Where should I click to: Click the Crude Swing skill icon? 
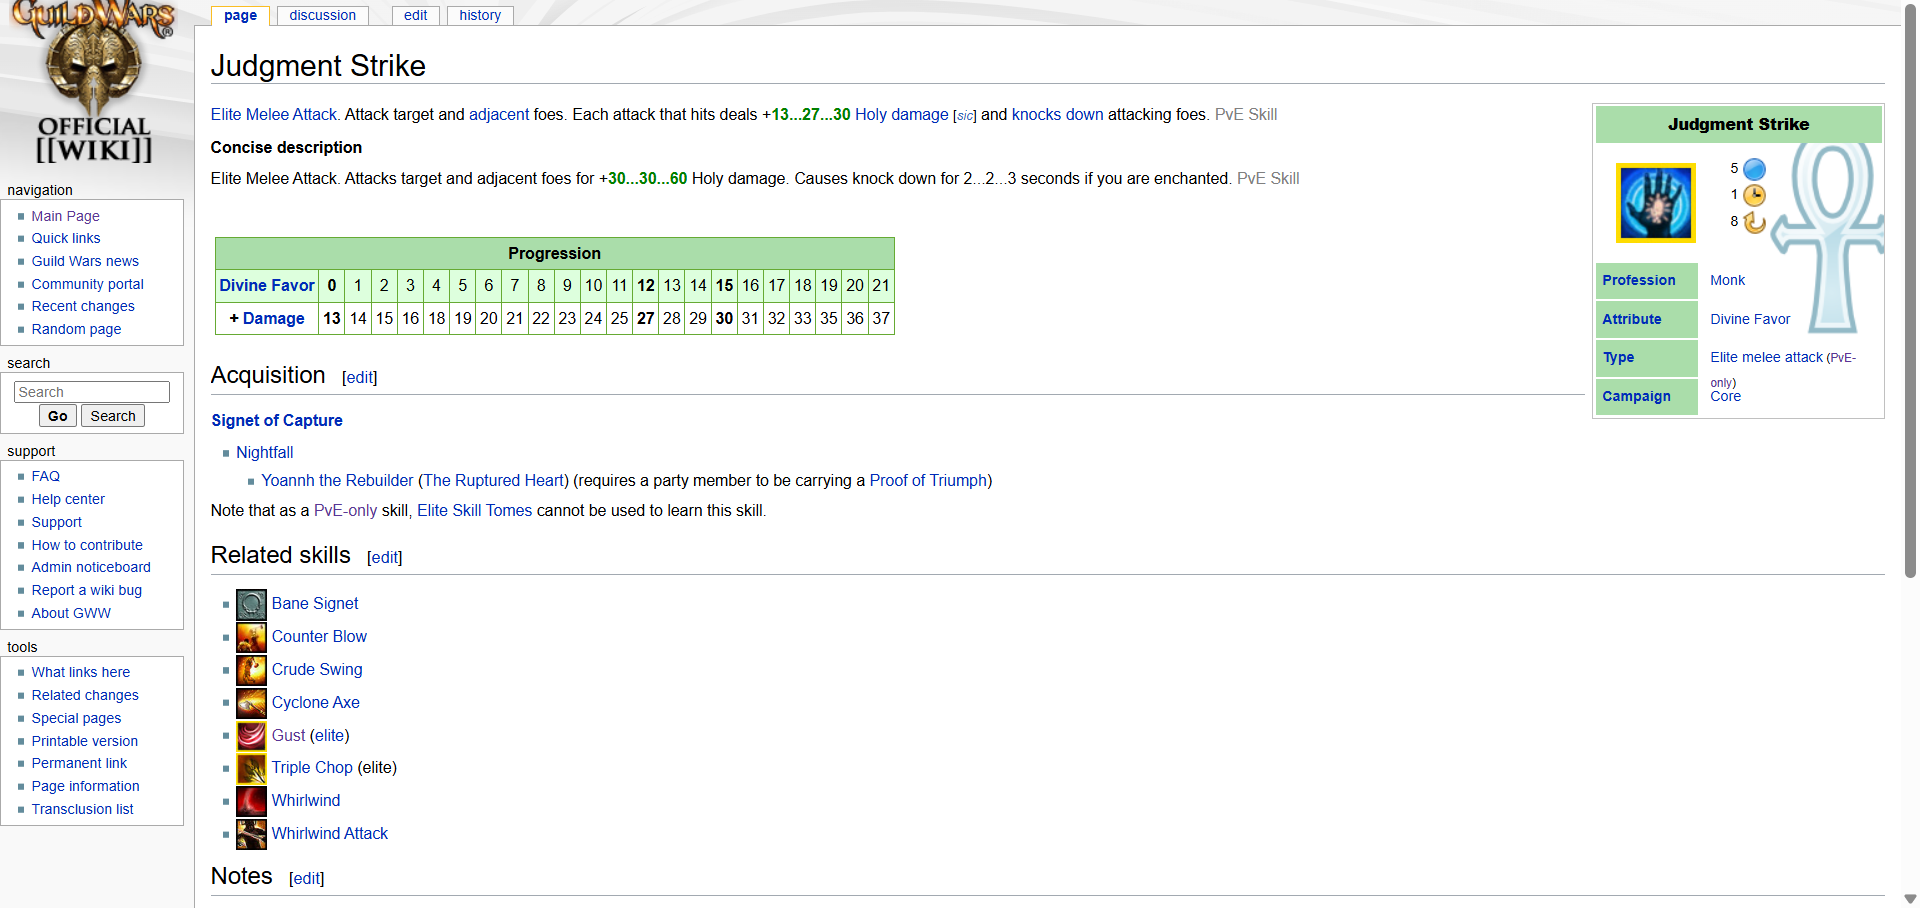point(251,670)
